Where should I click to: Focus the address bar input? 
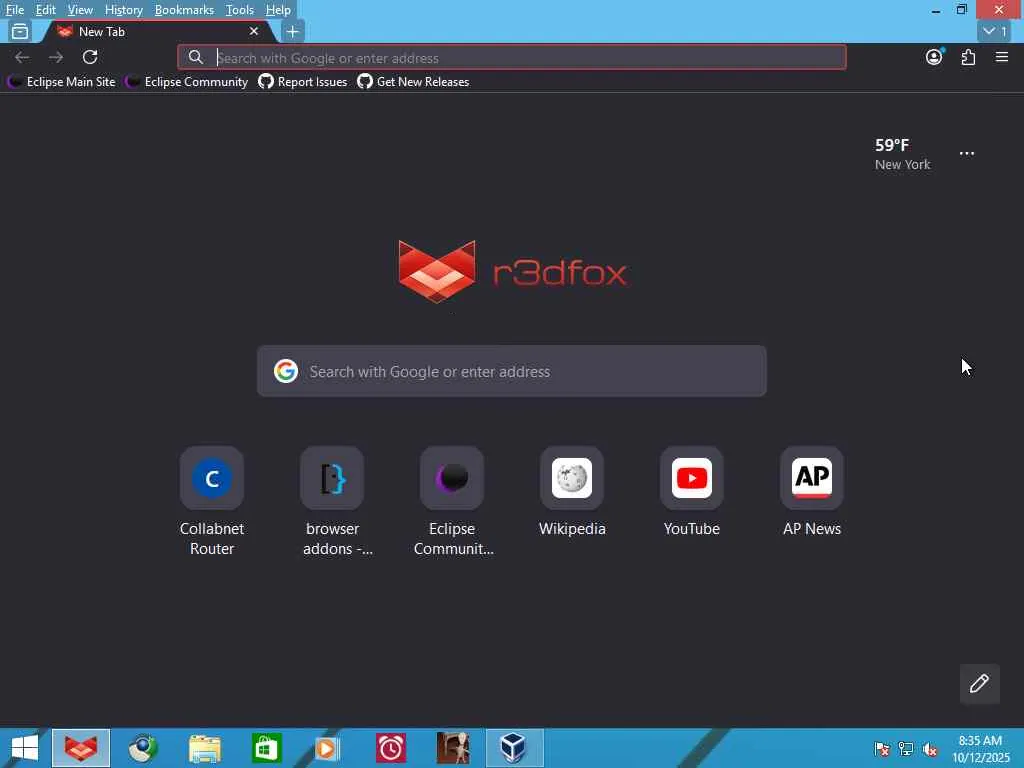(x=512, y=57)
